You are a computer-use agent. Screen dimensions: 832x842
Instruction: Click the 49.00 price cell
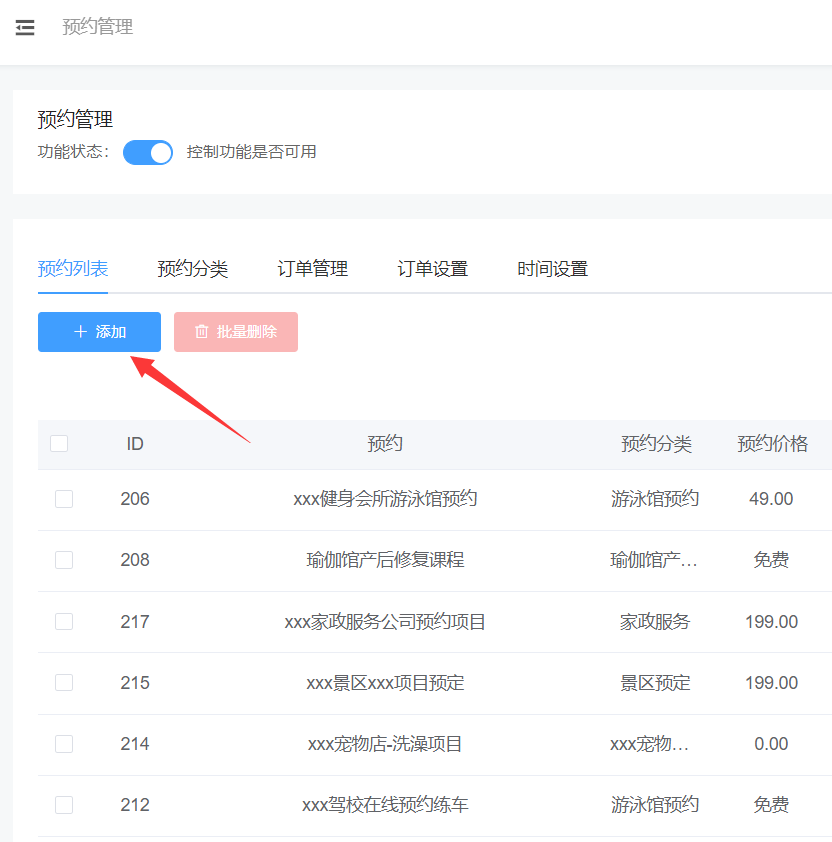click(x=771, y=499)
